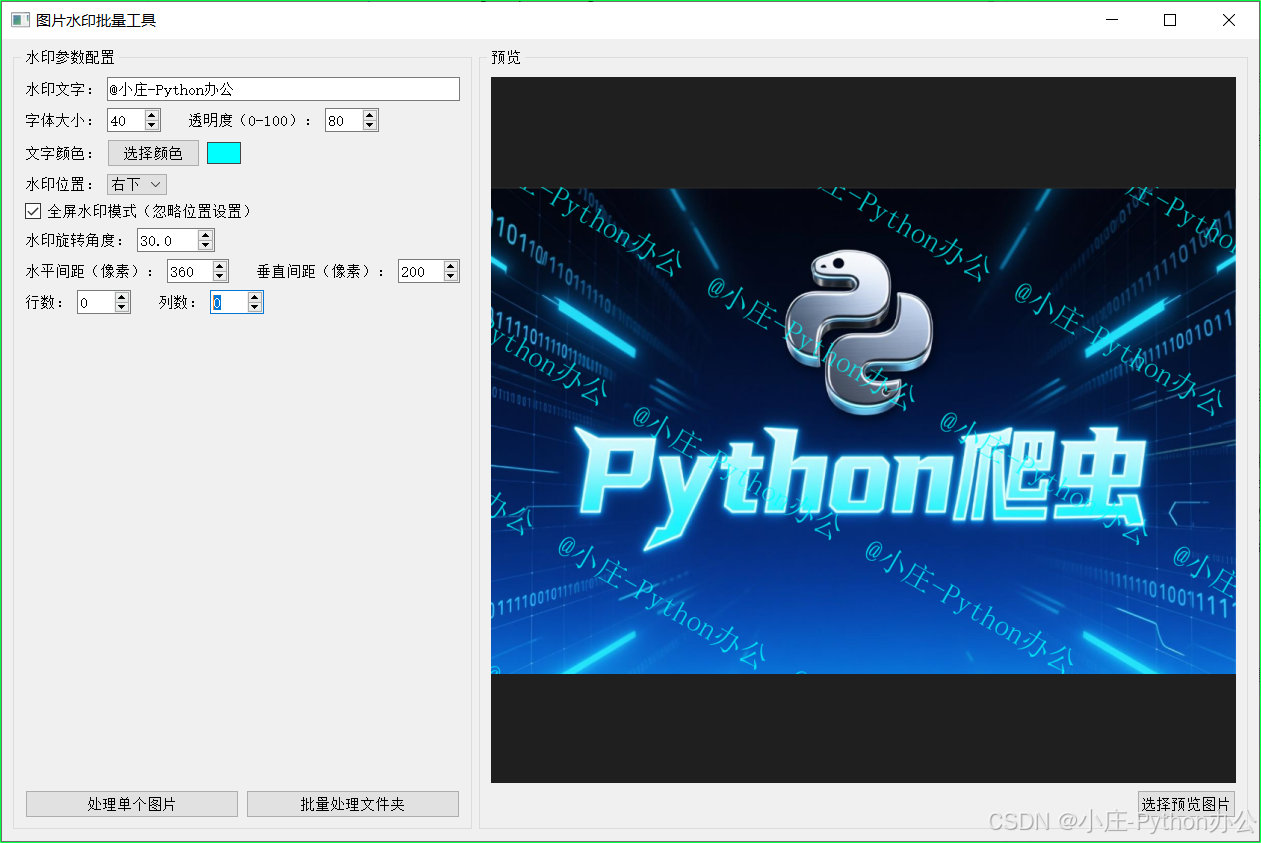Viewport: 1261px width, 843px height.
Task: Click the 水平间距 value field
Action: 190,271
